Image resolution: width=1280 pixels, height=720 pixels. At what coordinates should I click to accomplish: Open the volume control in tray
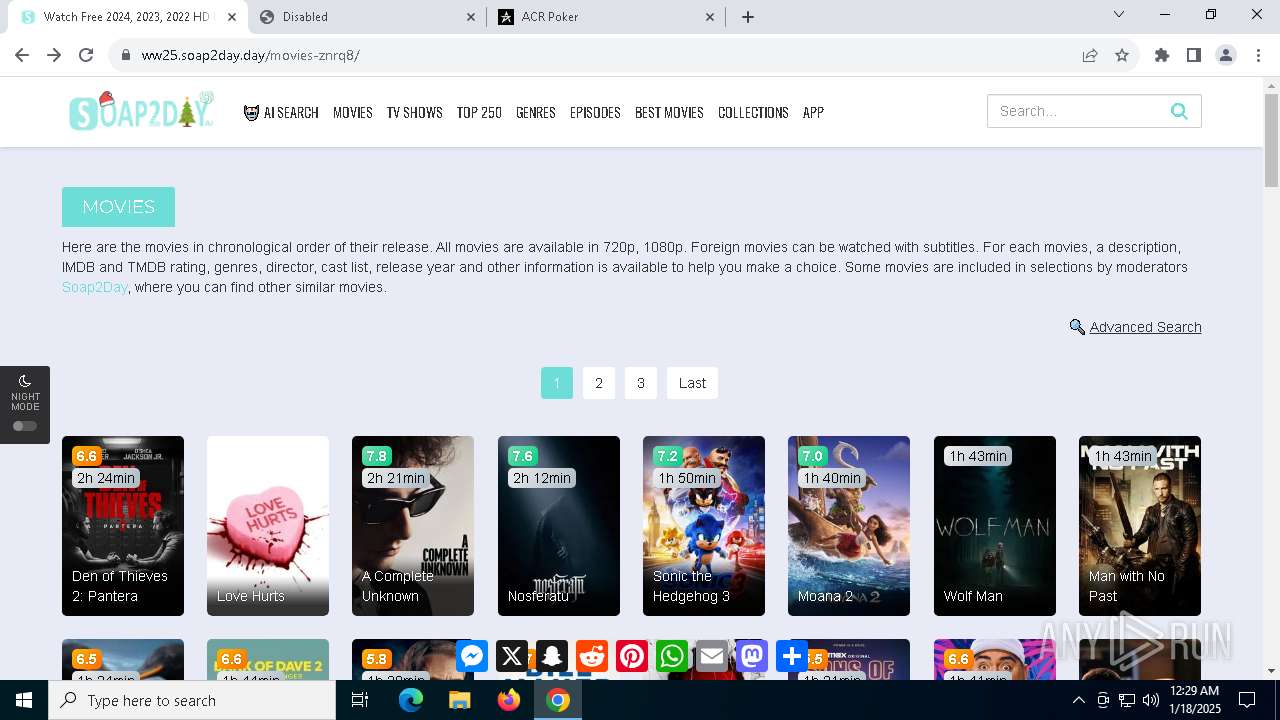tap(1151, 700)
